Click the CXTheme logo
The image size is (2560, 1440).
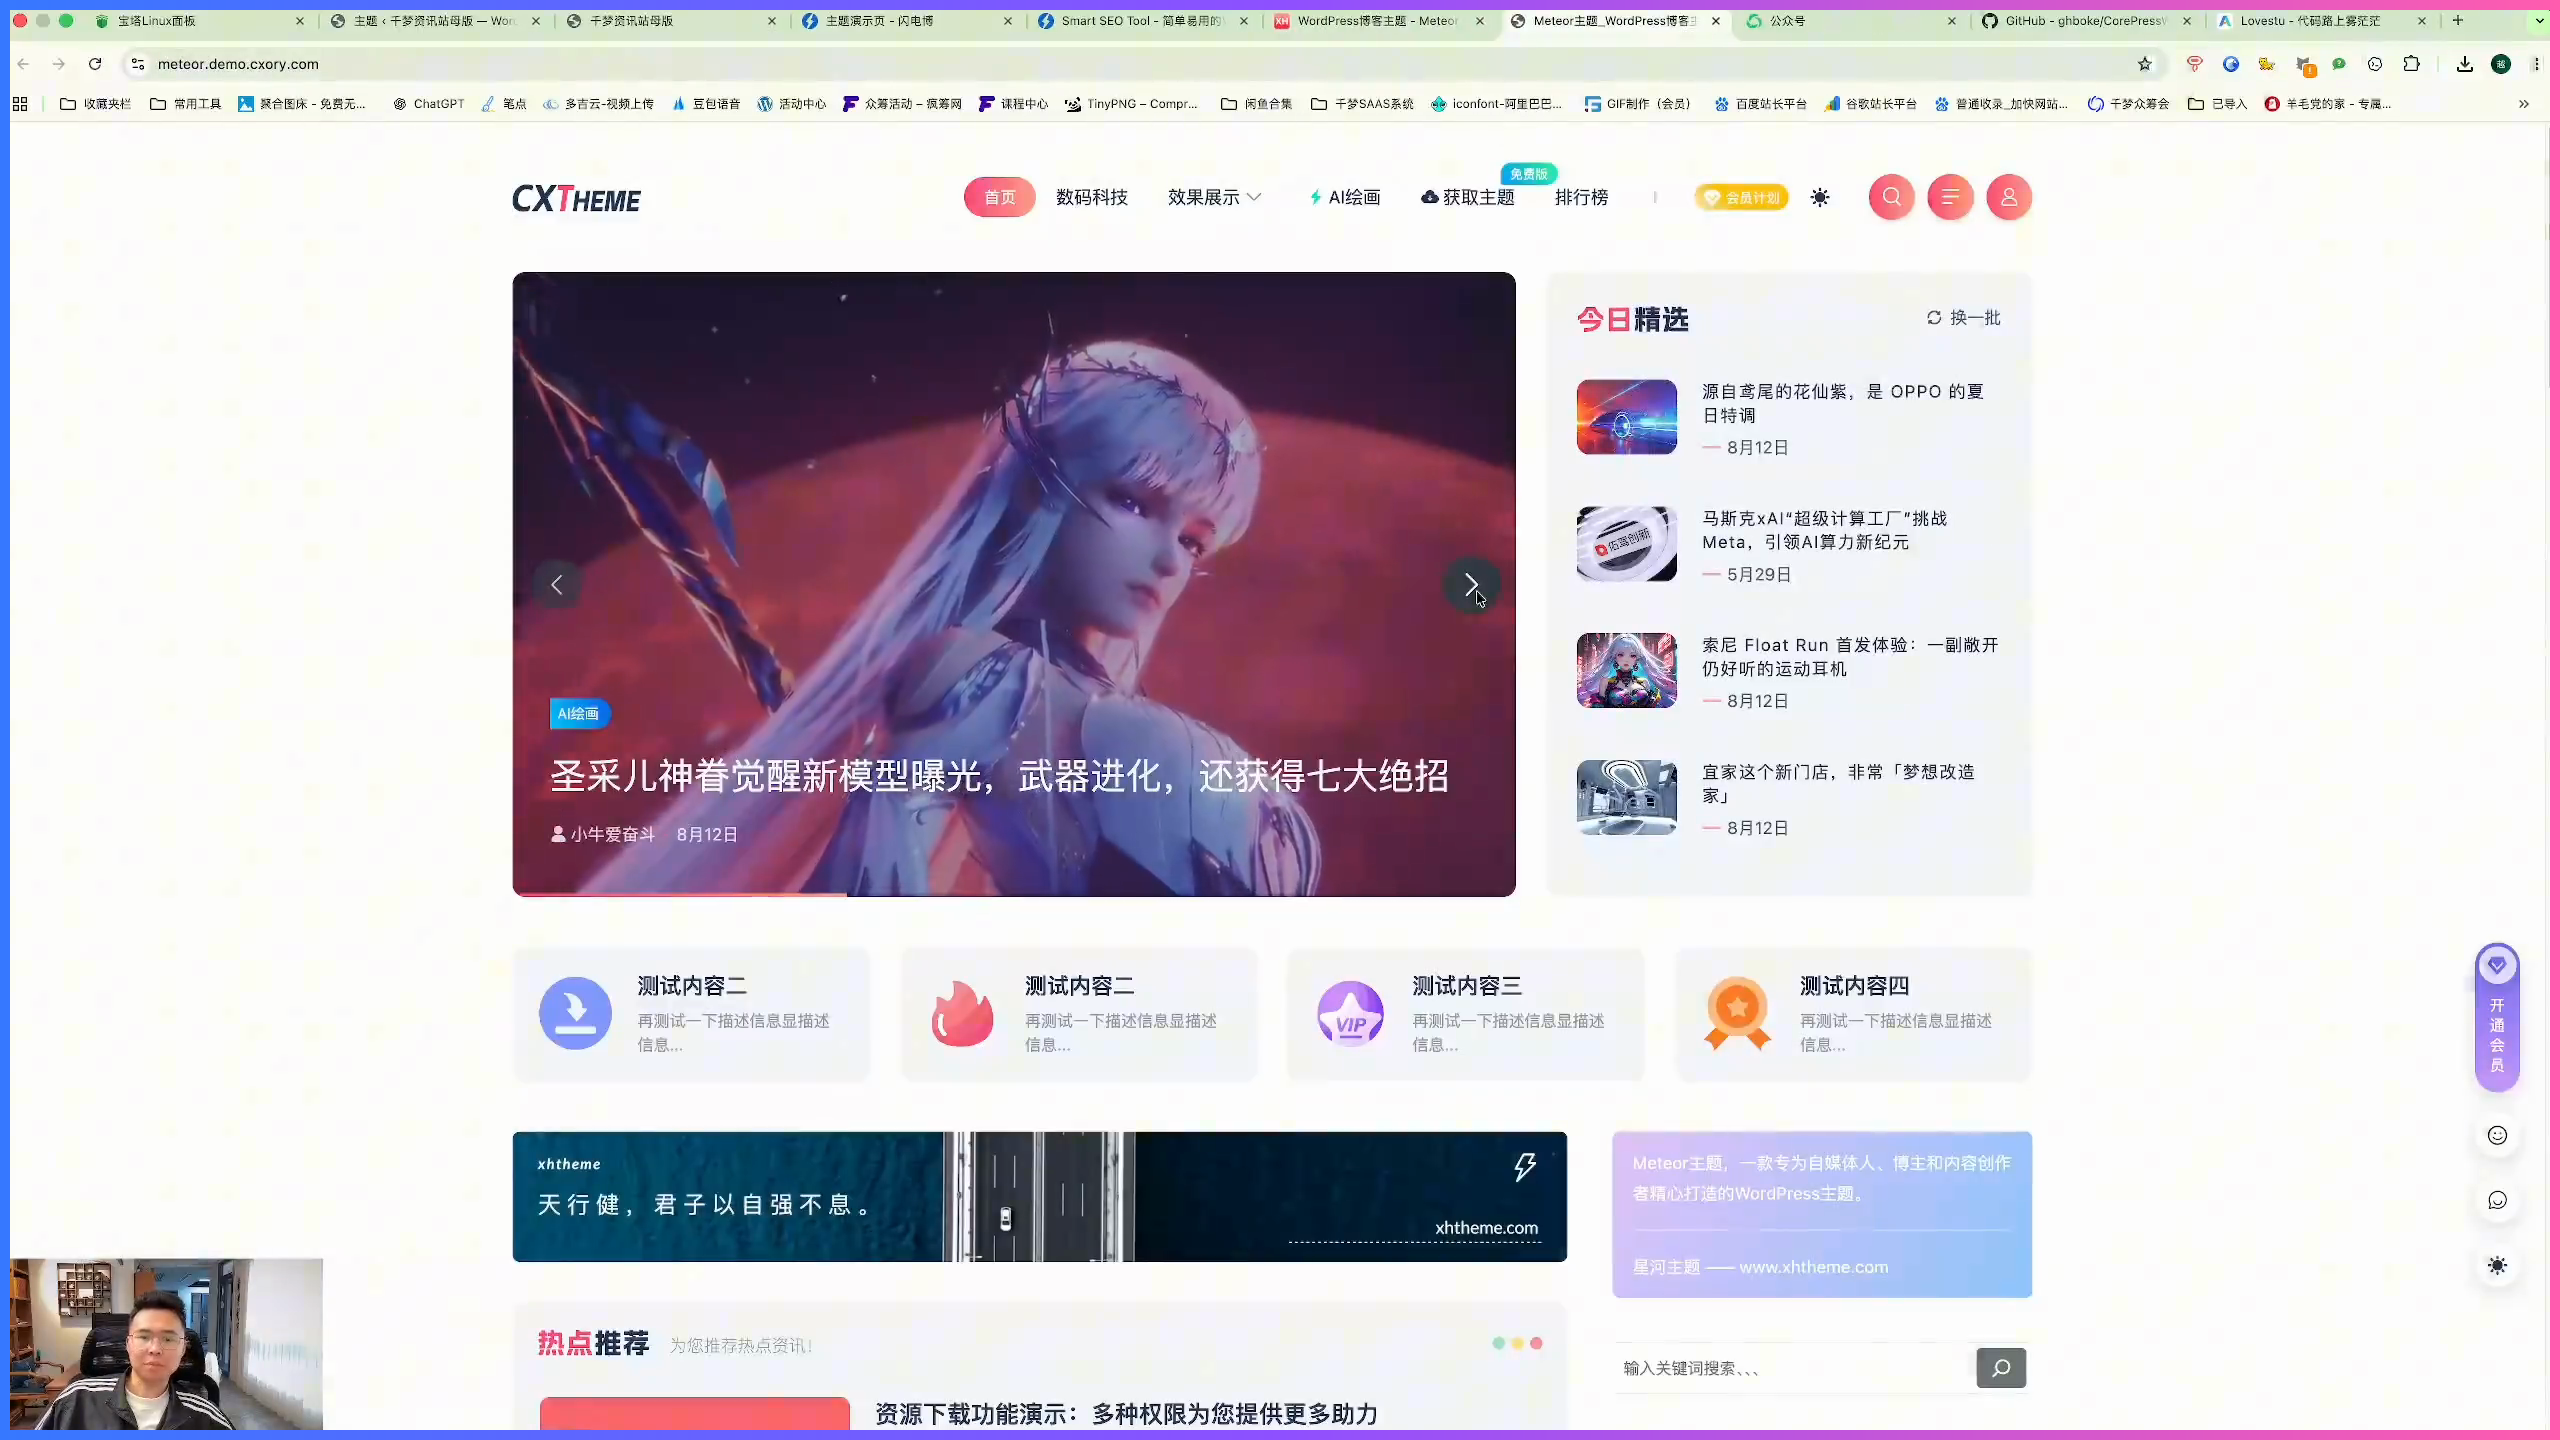(577, 199)
